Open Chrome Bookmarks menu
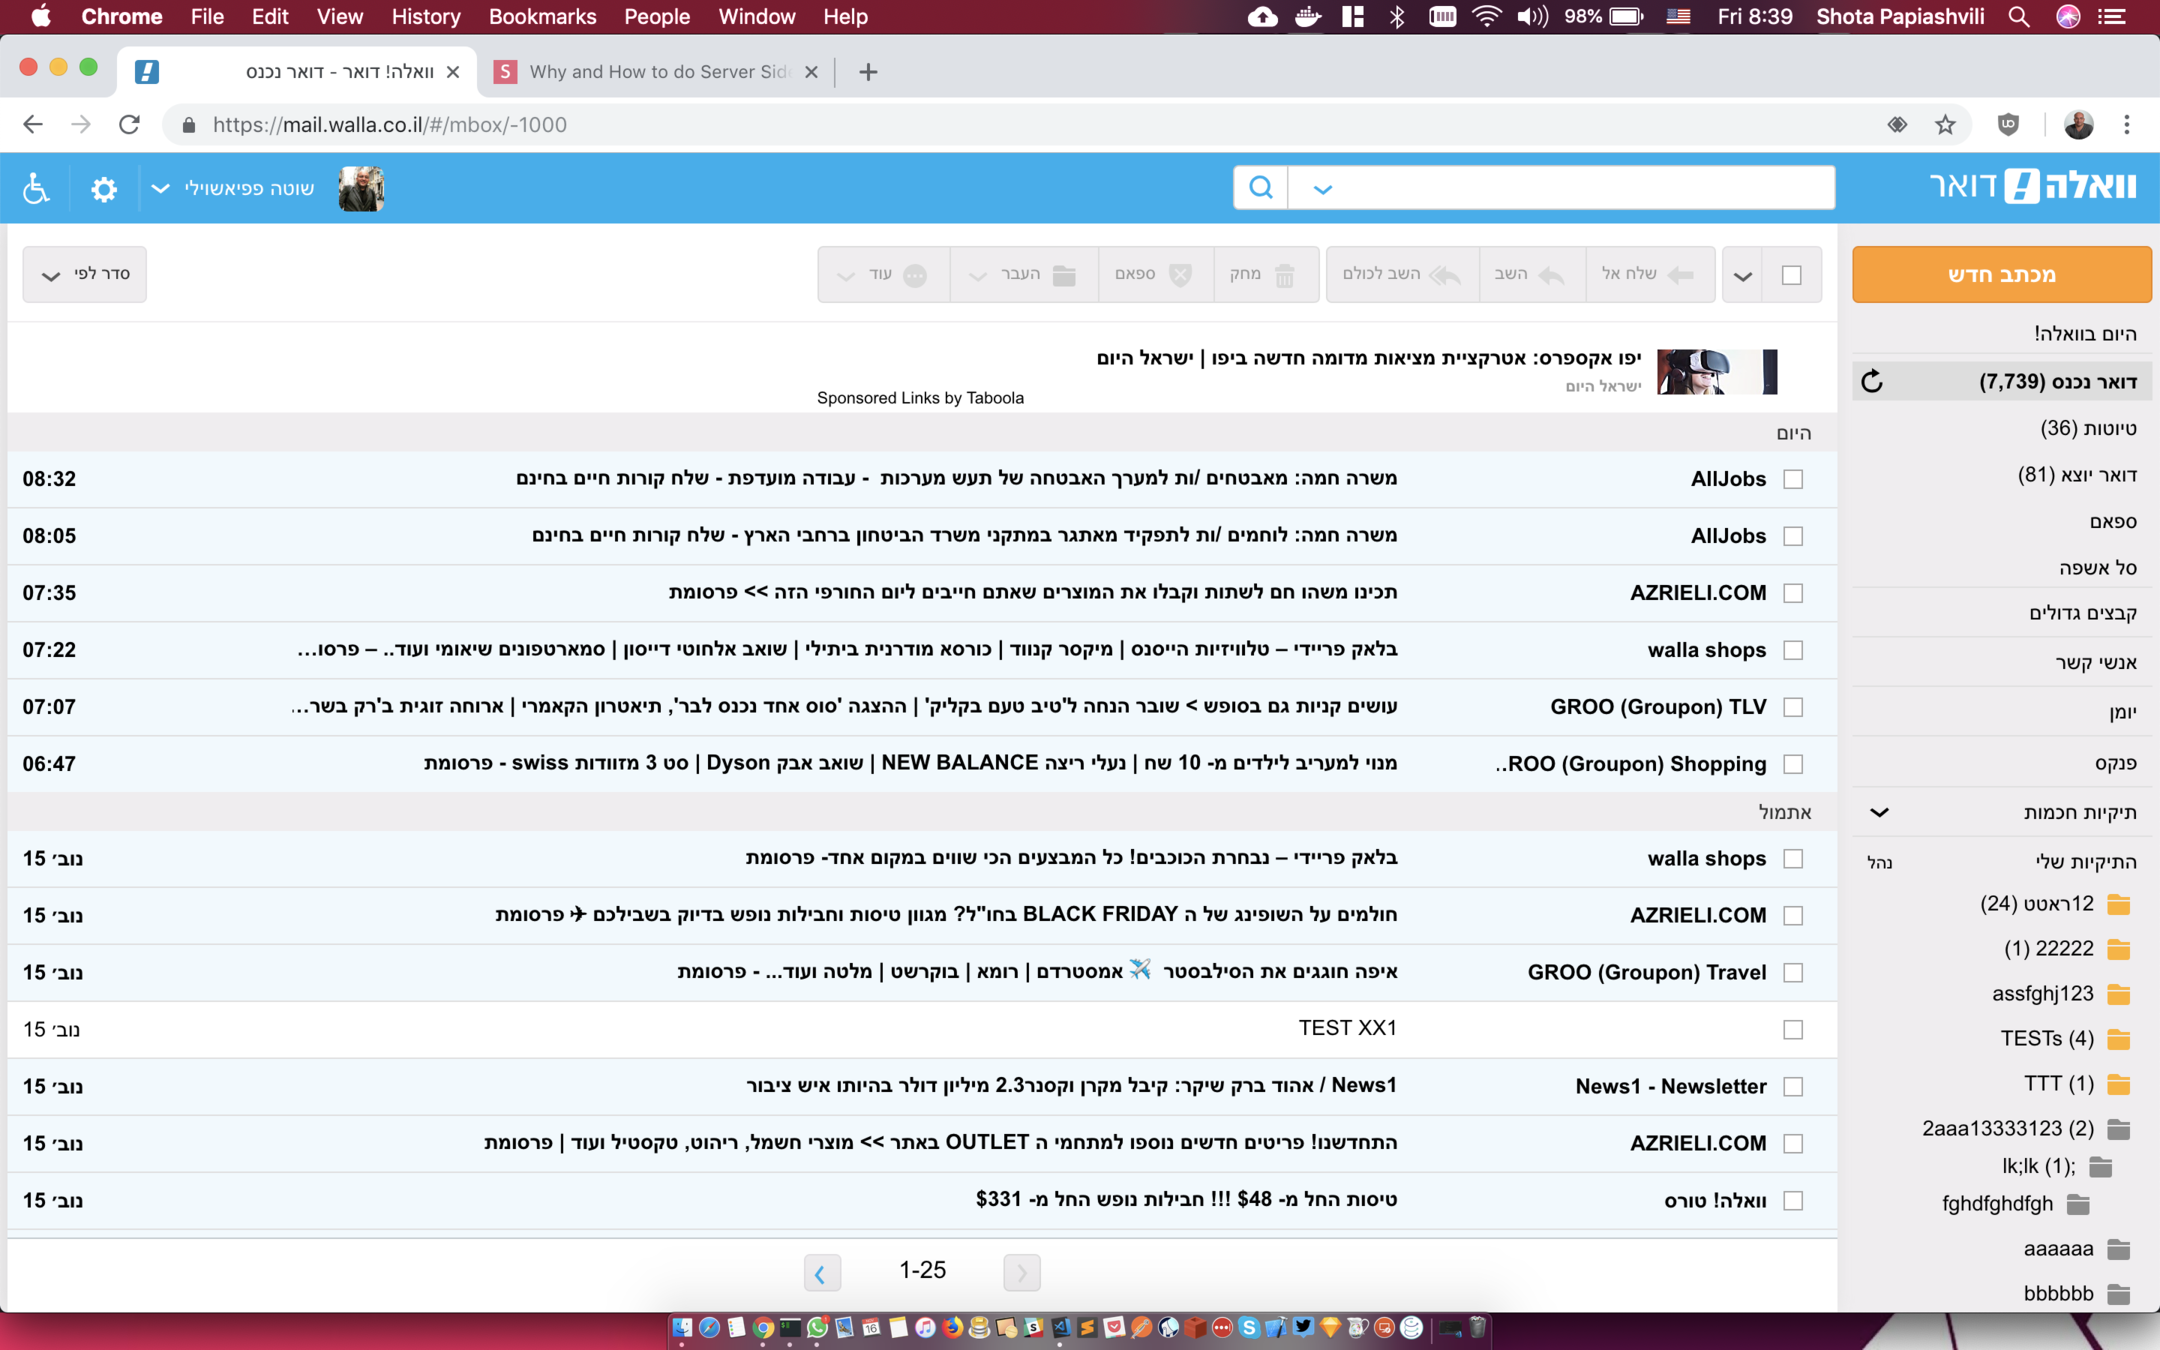2160x1350 pixels. [541, 16]
